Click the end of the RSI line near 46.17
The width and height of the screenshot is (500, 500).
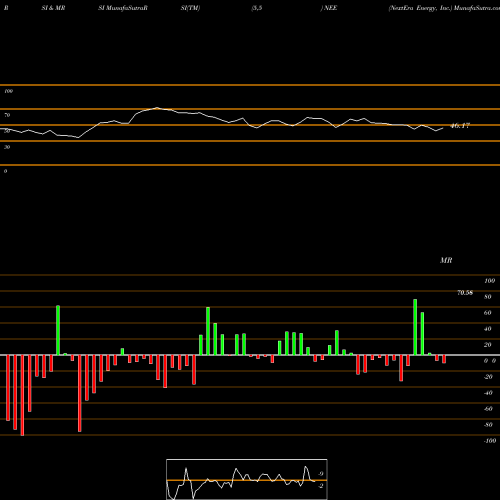tap(443, 128)
